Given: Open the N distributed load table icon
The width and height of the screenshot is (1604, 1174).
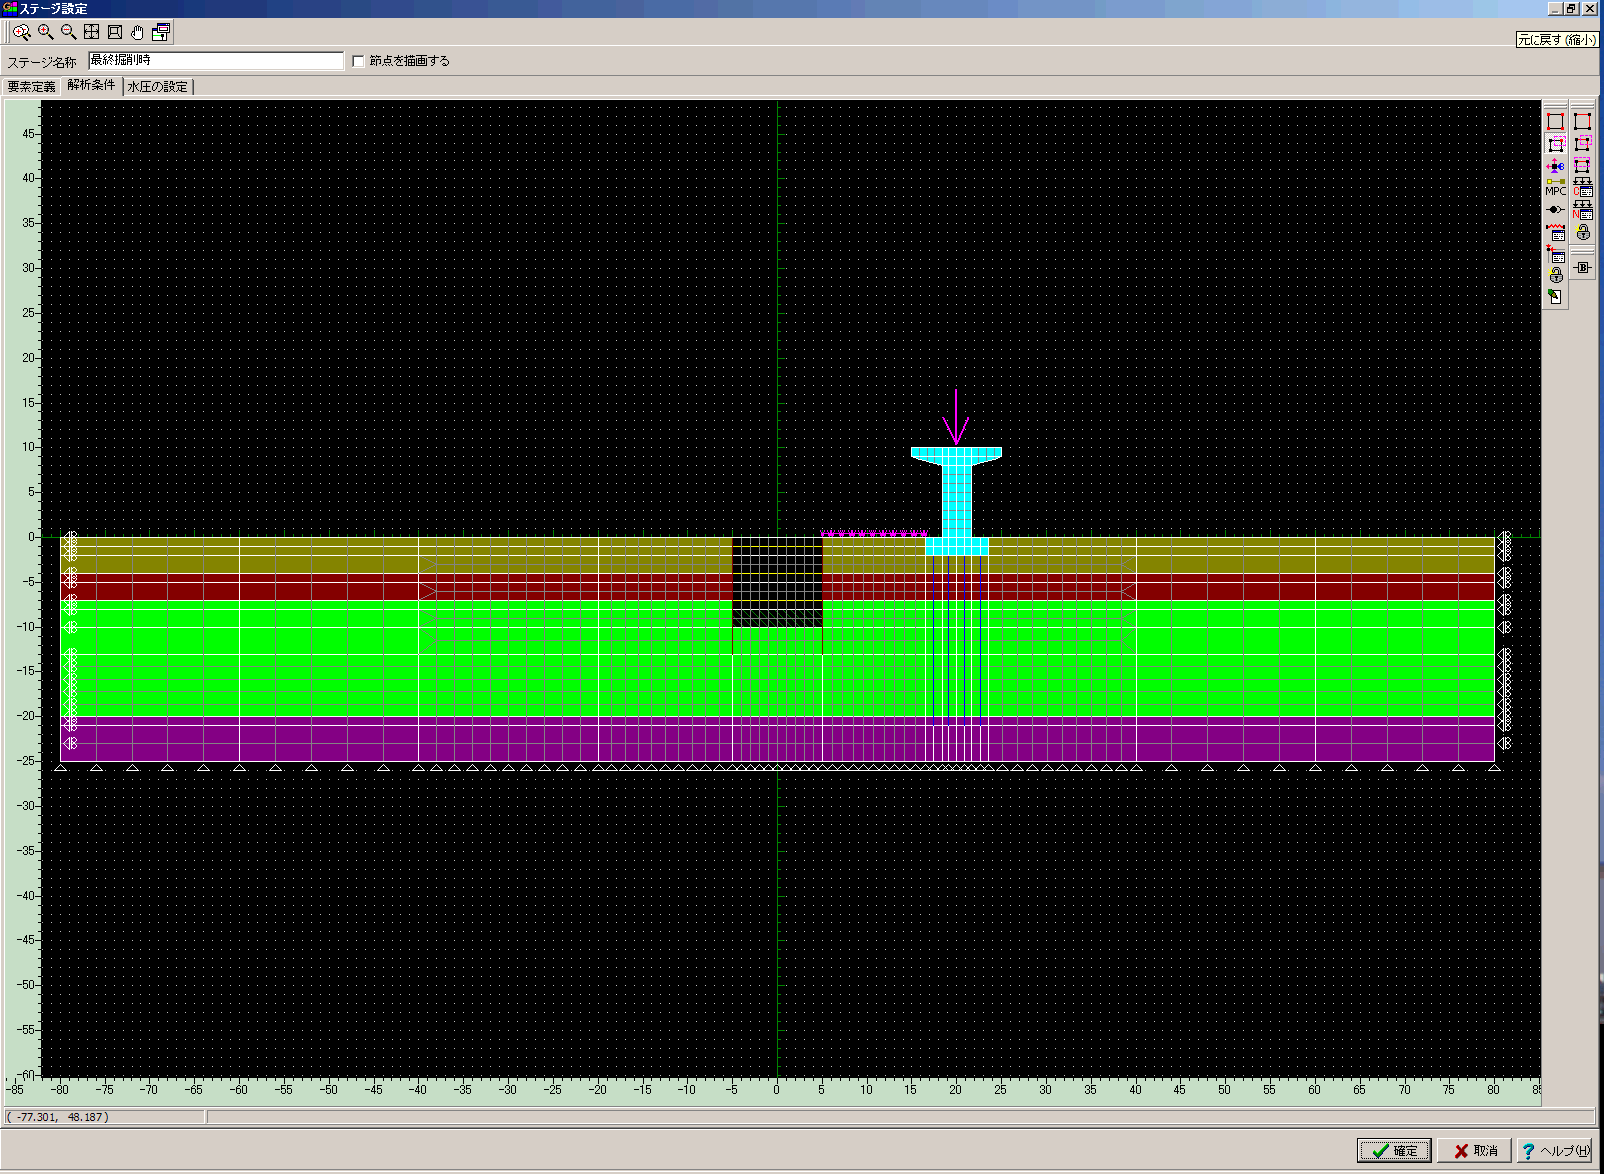Looking at the screenshot, I should (1582, 210).
